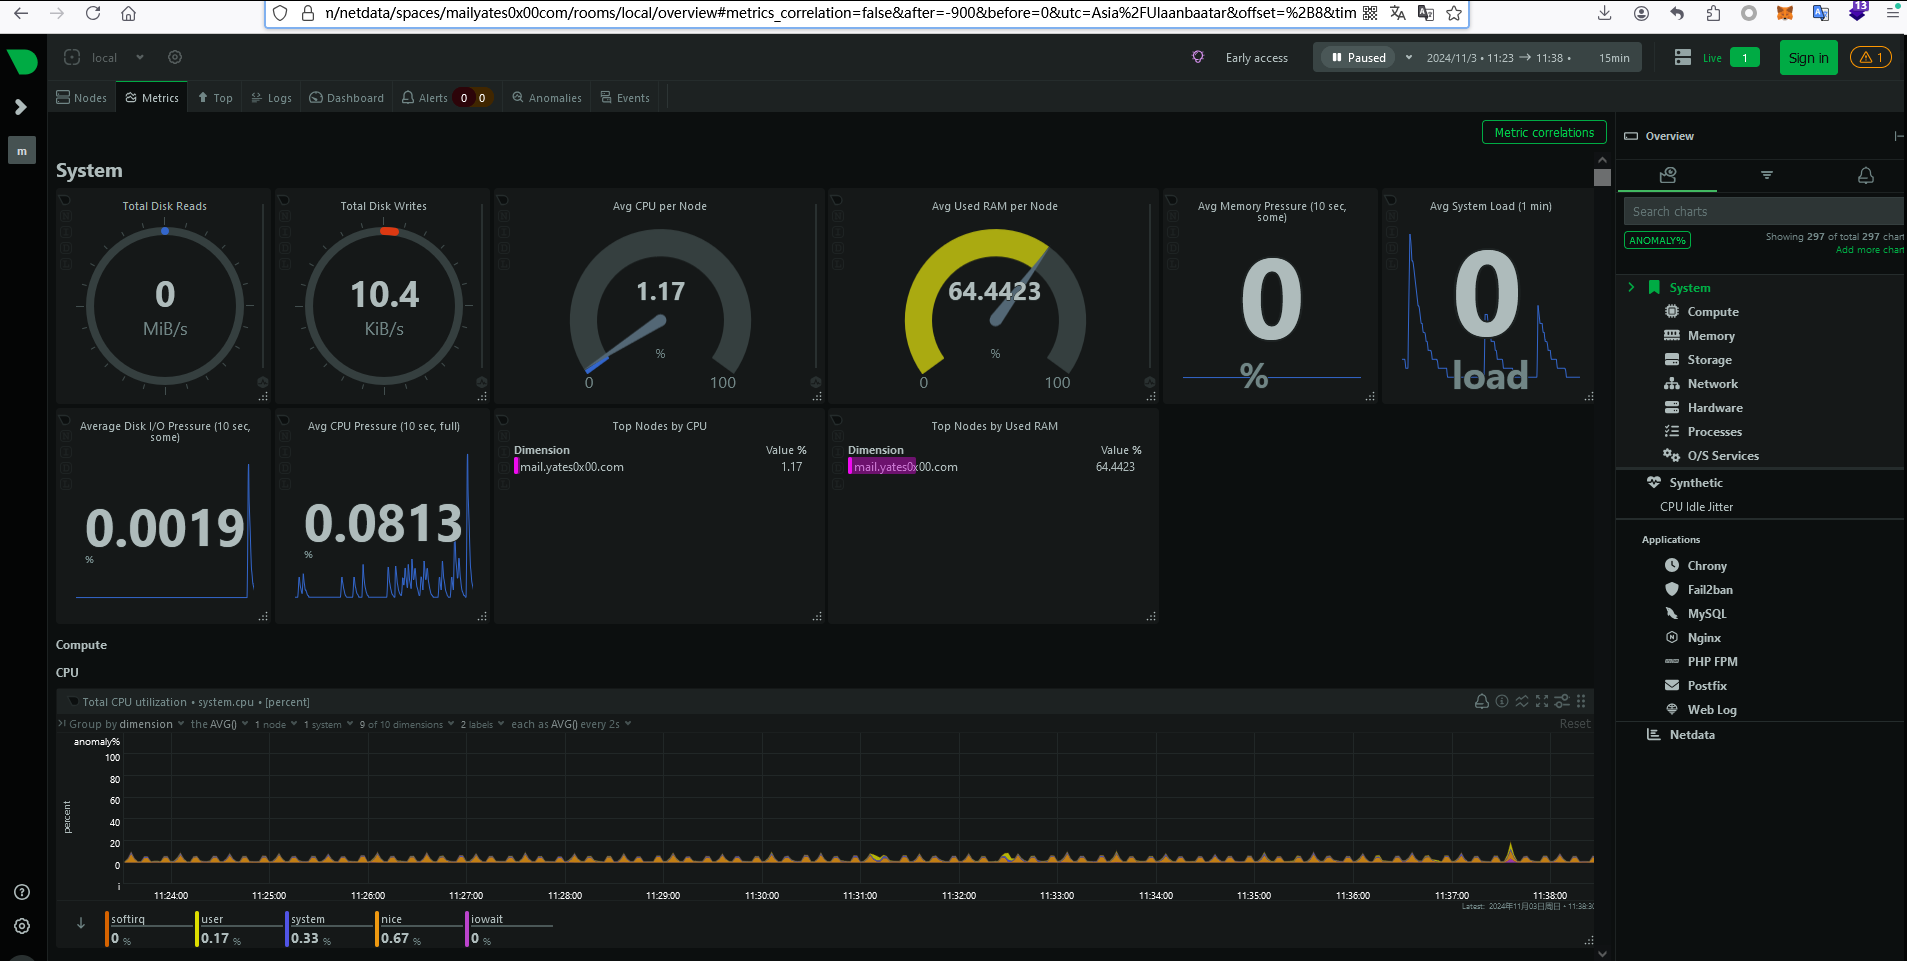The height and width of the screenshot is (961, 1907).
Task: Open the Anomalies tab
Action: click(547, 98)
